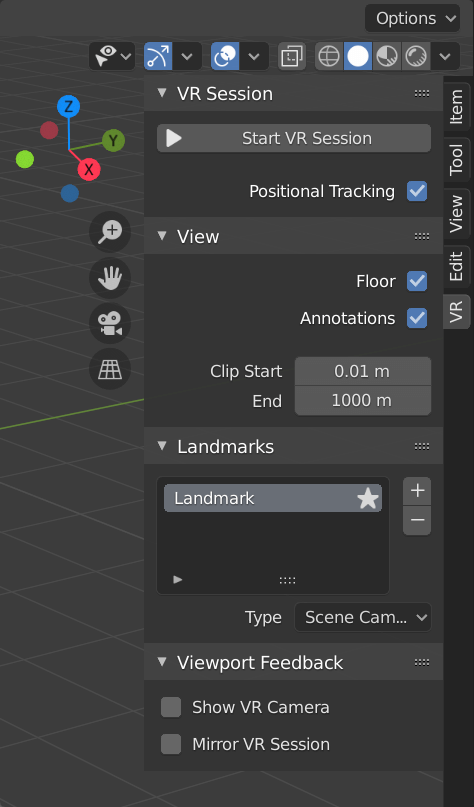474x807 pixels.
Task: Open the landmark Type Scene Camera dropdown
Action: coord(362,617)
